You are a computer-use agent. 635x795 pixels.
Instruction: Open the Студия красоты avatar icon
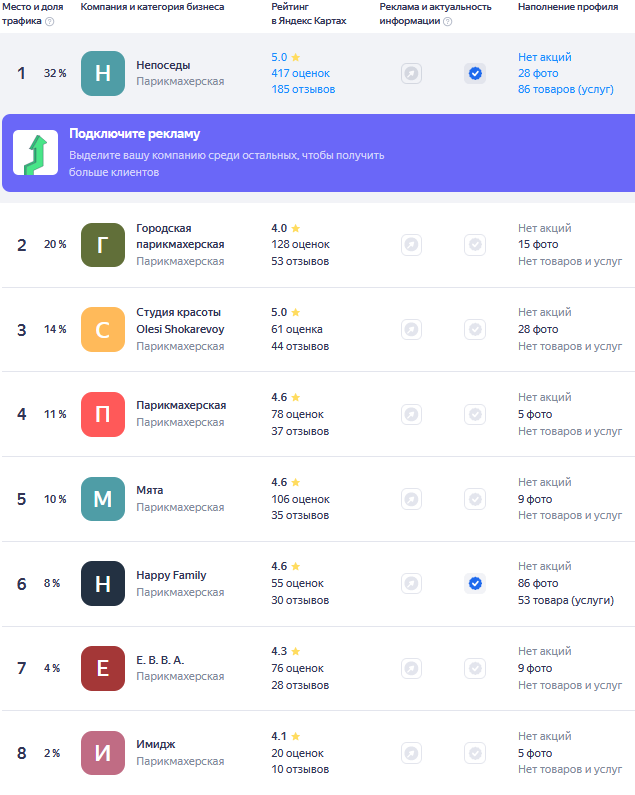(x=103, y=330)
